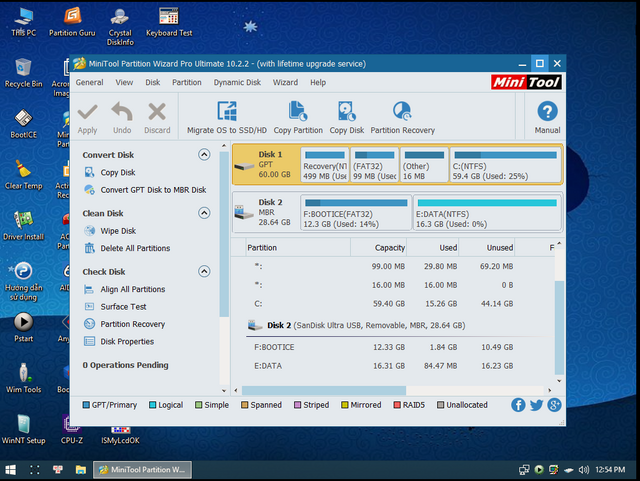Open the View menu

pos(124,82)
